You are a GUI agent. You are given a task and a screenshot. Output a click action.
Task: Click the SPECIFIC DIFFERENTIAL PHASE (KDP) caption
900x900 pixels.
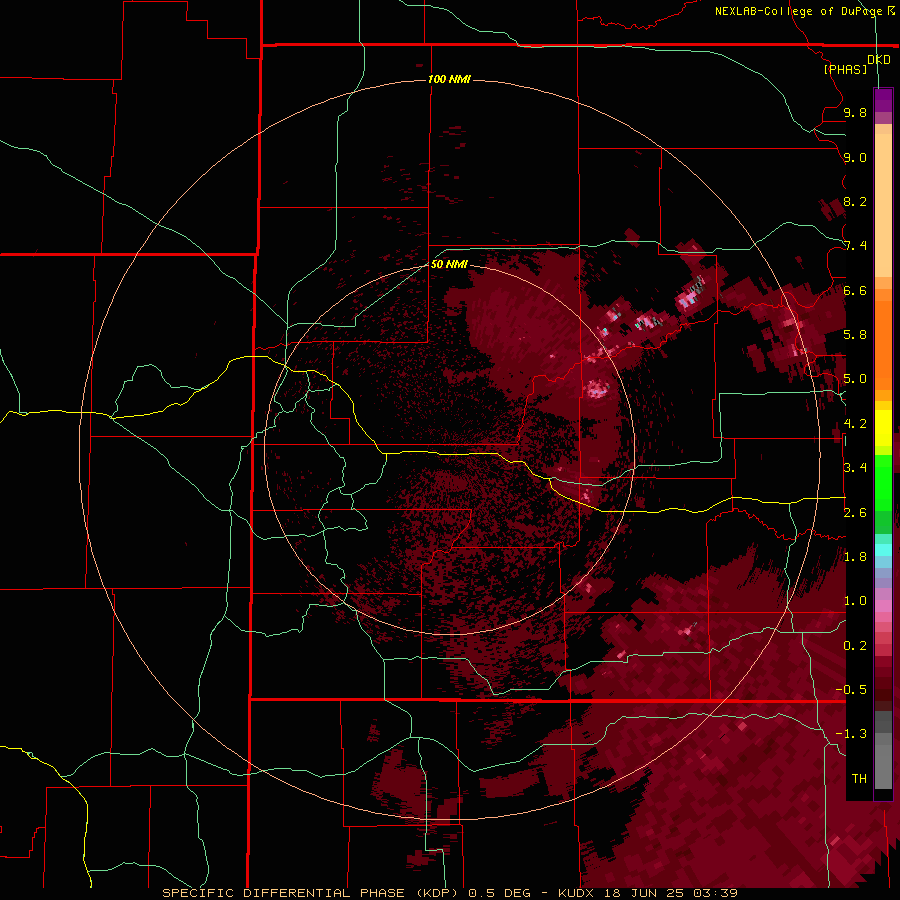point(311,893)
